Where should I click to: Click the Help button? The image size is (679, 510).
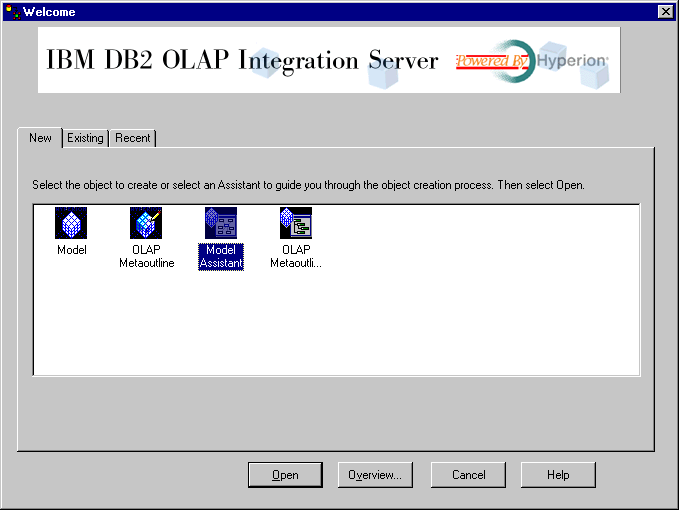[x=558, y=475]
